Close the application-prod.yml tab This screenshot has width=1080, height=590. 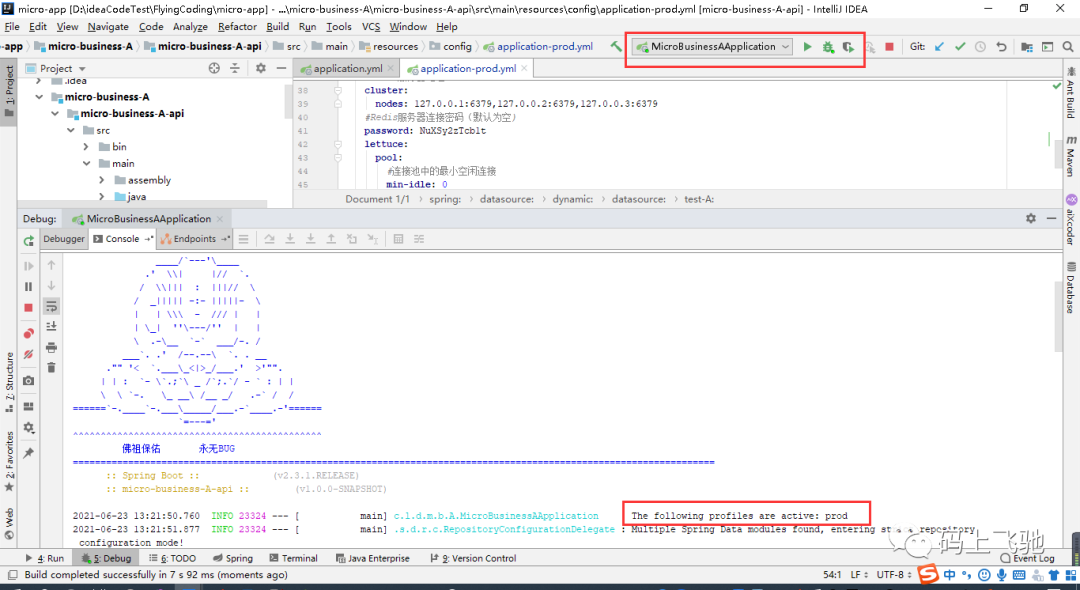coord(524,68)
